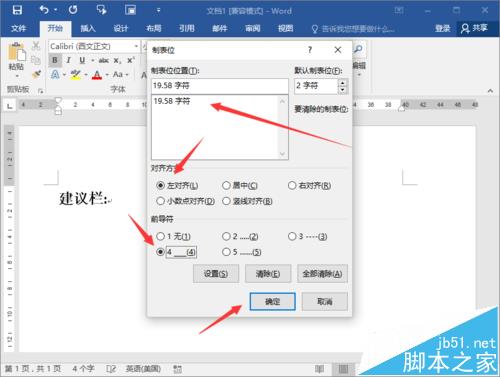Apply subscript formatting
This screenshot has width=500, height=377.
point(117,61)
